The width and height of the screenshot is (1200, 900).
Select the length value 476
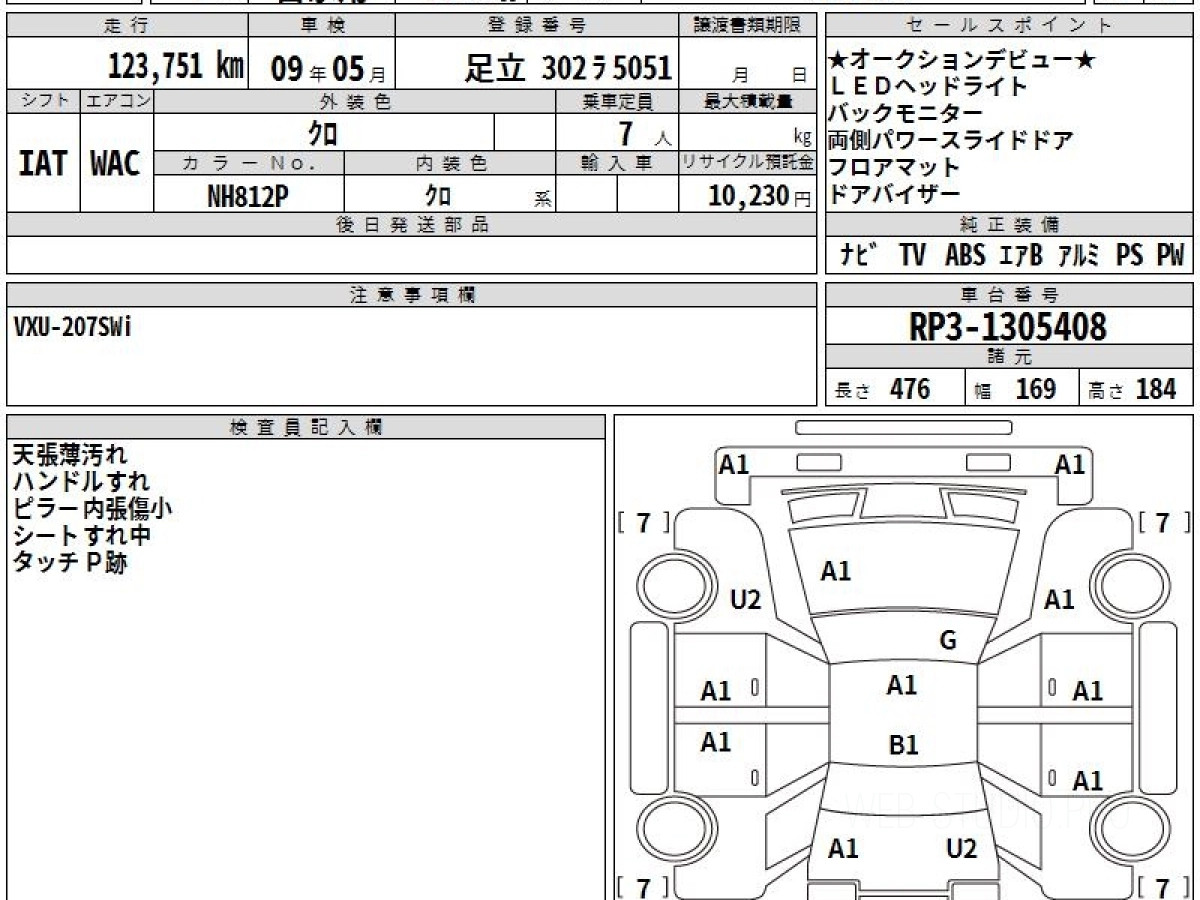tap(910, 389)
